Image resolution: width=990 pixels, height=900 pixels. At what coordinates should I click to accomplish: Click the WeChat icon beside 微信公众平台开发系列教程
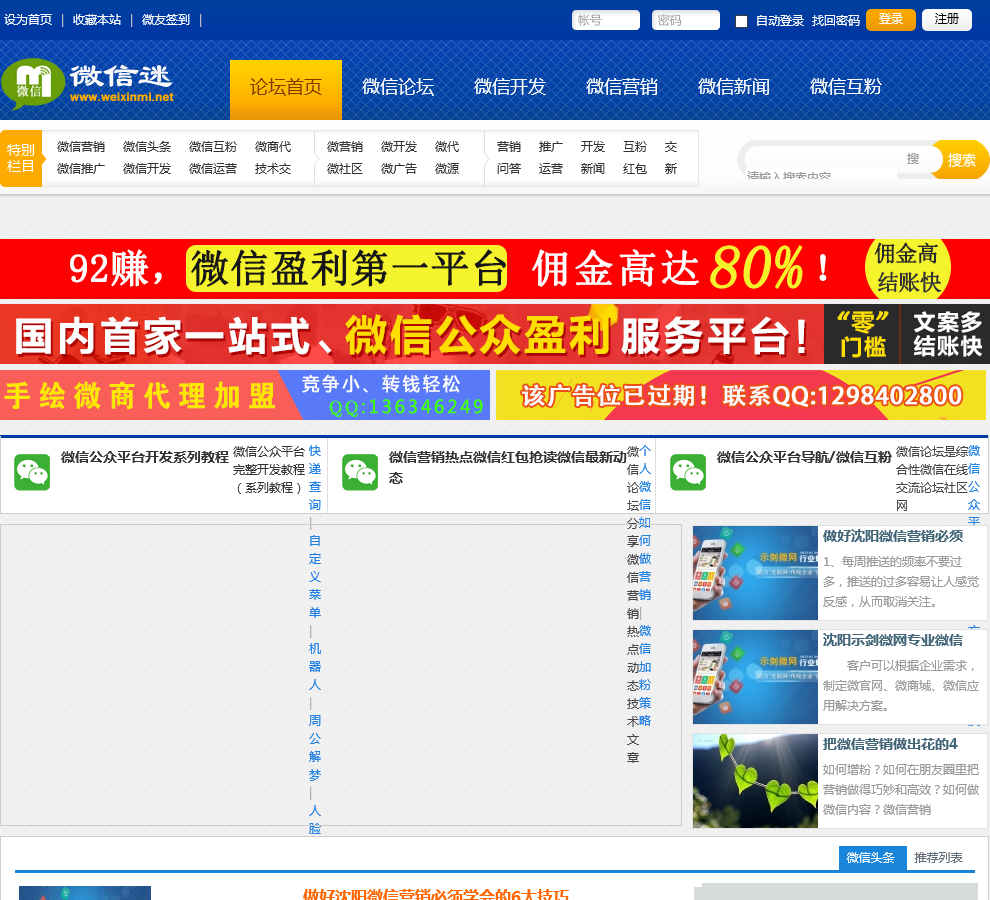coord(32,472)
